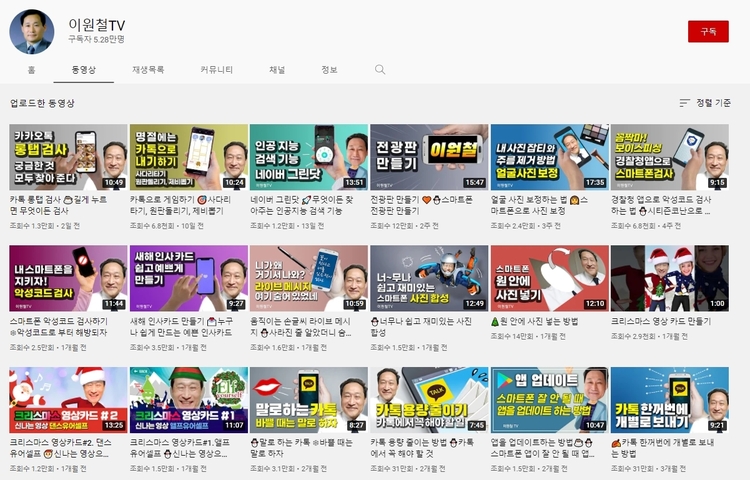Open the 앱 업데이트 thumbnail

tap(550, 400)
